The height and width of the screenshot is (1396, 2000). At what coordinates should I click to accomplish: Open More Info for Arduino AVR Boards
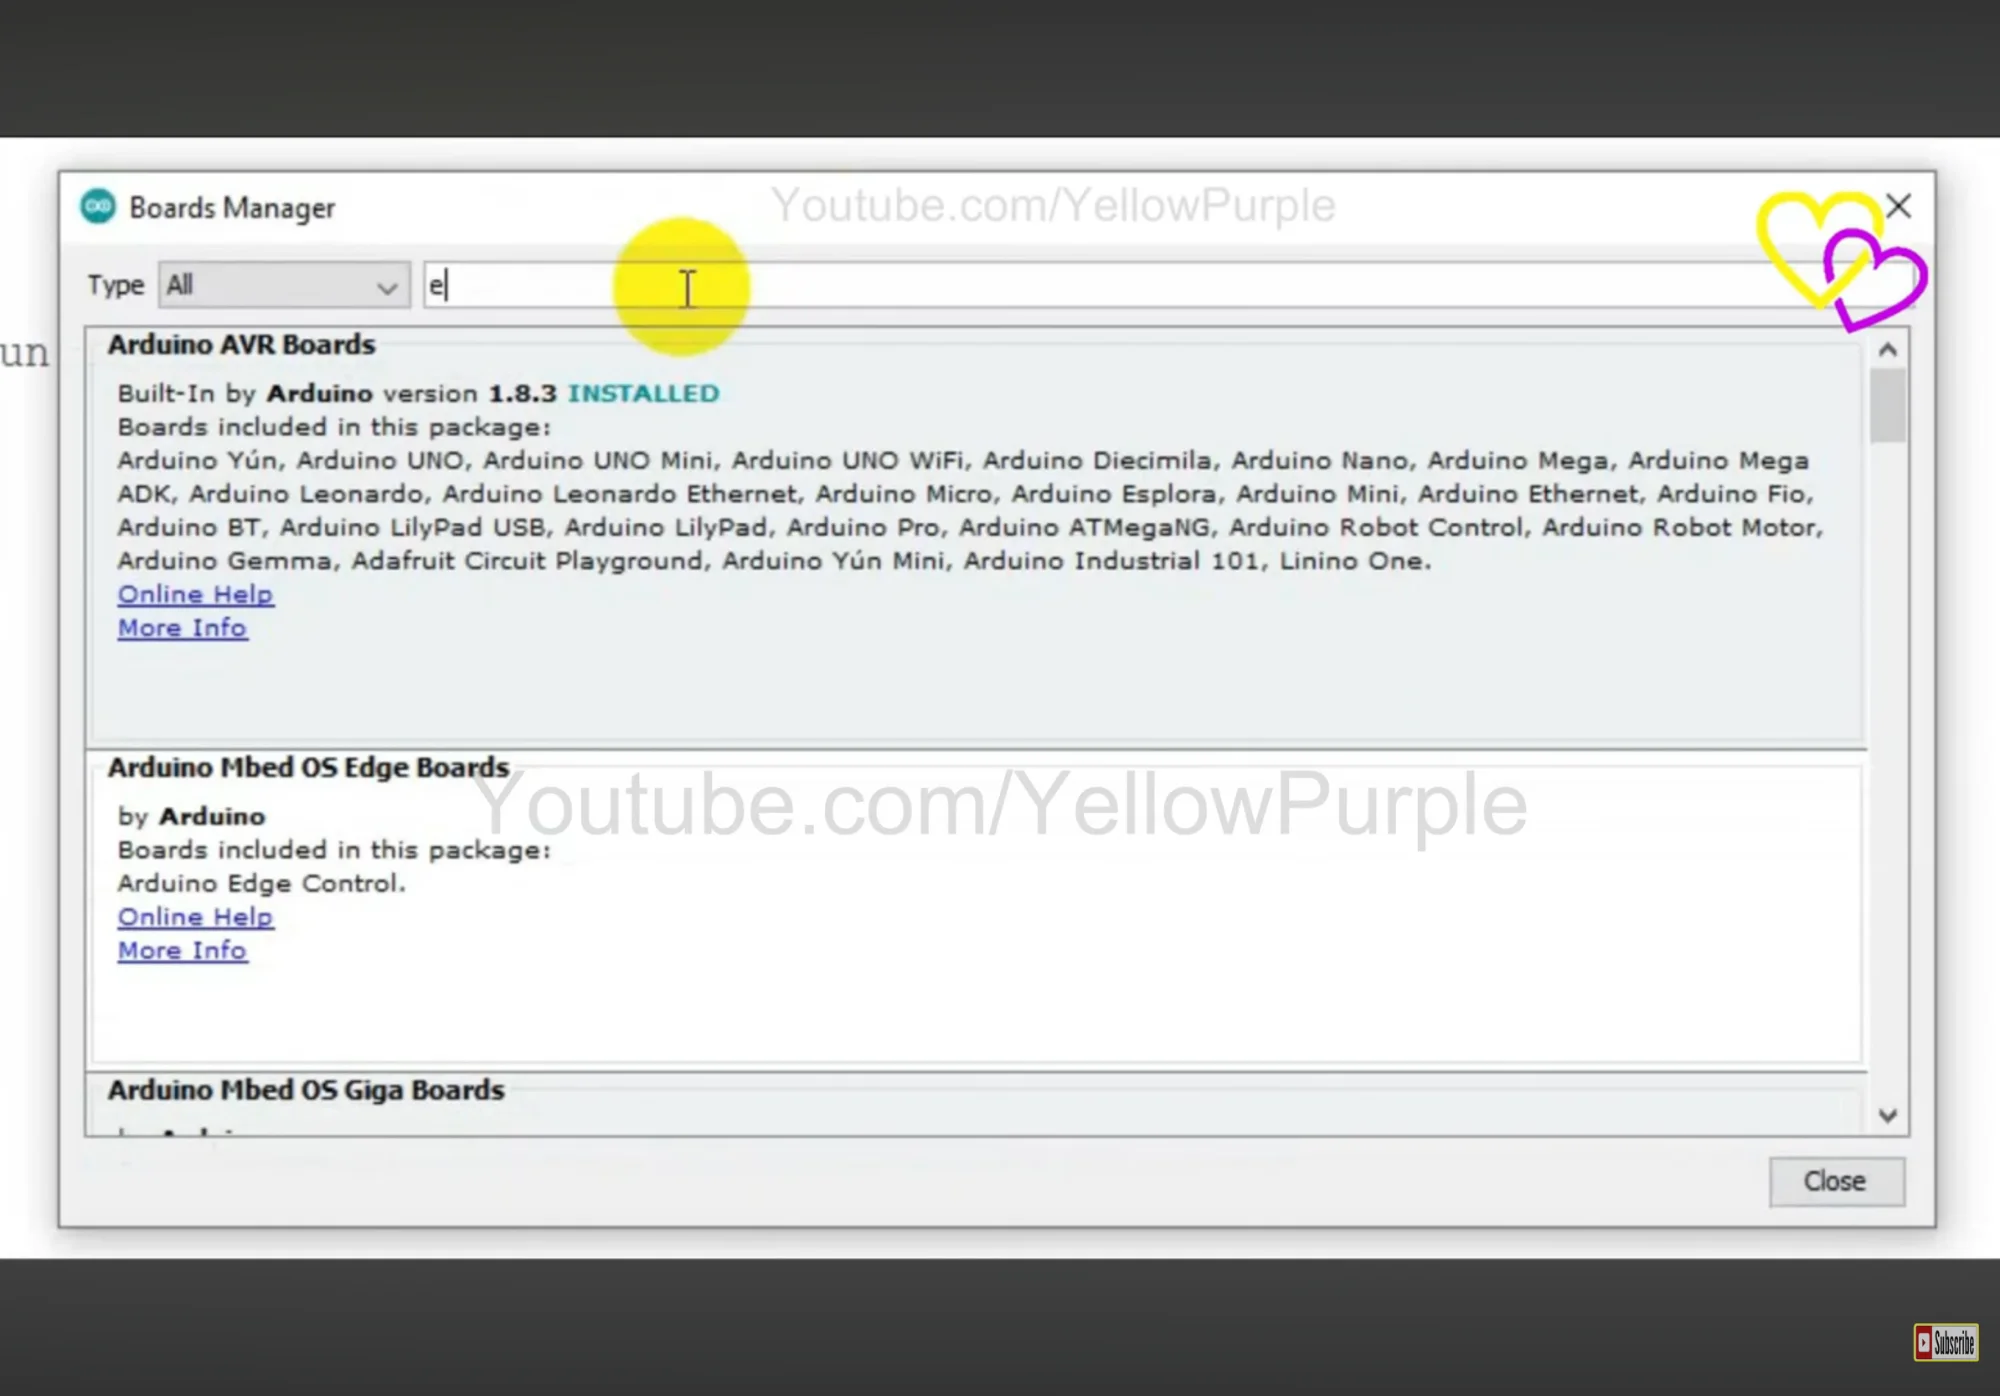(x=182, y=628)
